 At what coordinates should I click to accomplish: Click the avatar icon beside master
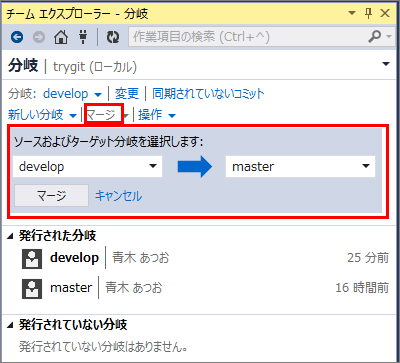(x=32, y=289)
